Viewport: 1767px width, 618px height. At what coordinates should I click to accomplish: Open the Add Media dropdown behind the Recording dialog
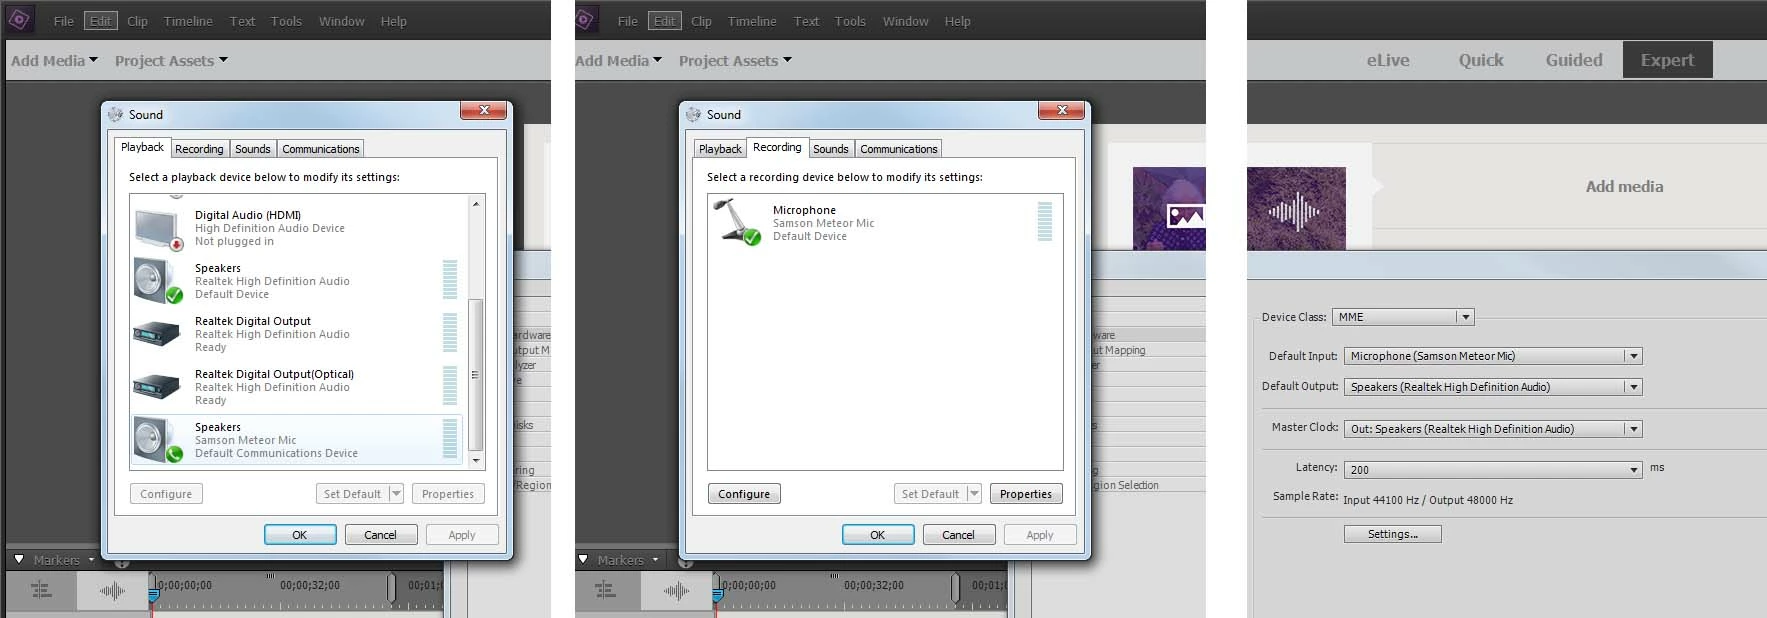point(618,60)
